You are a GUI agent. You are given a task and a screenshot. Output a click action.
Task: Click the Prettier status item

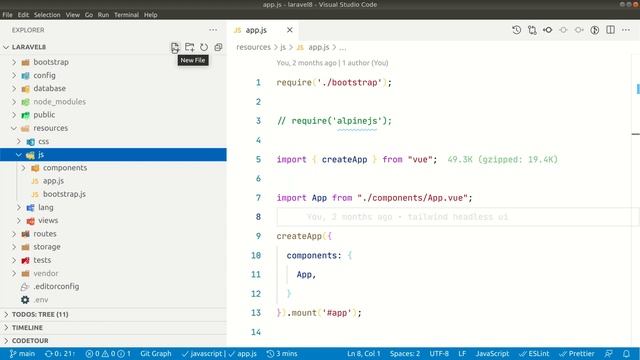click(576, 354)
